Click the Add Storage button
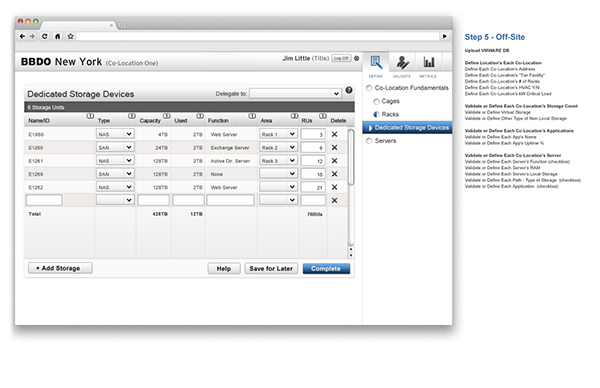The image size is (600, 388). [60, 268]
